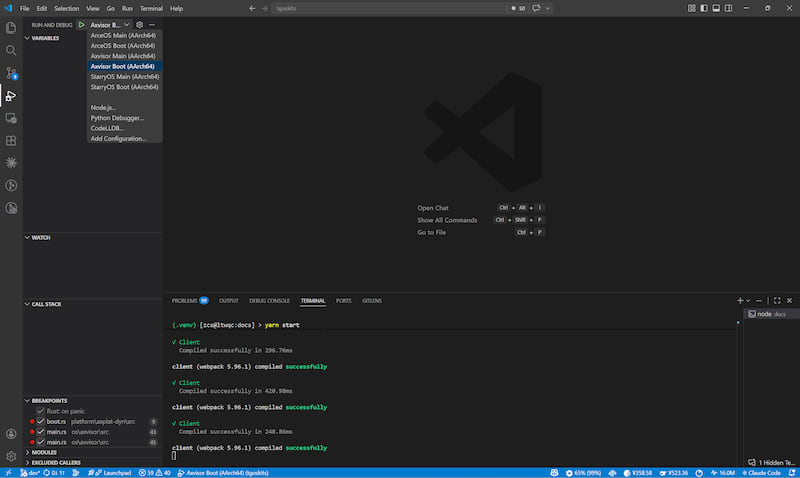Open the Source Control view icon
Viewport: 800px width, 478px height.
pyautogui.click(x=11, y=73)
